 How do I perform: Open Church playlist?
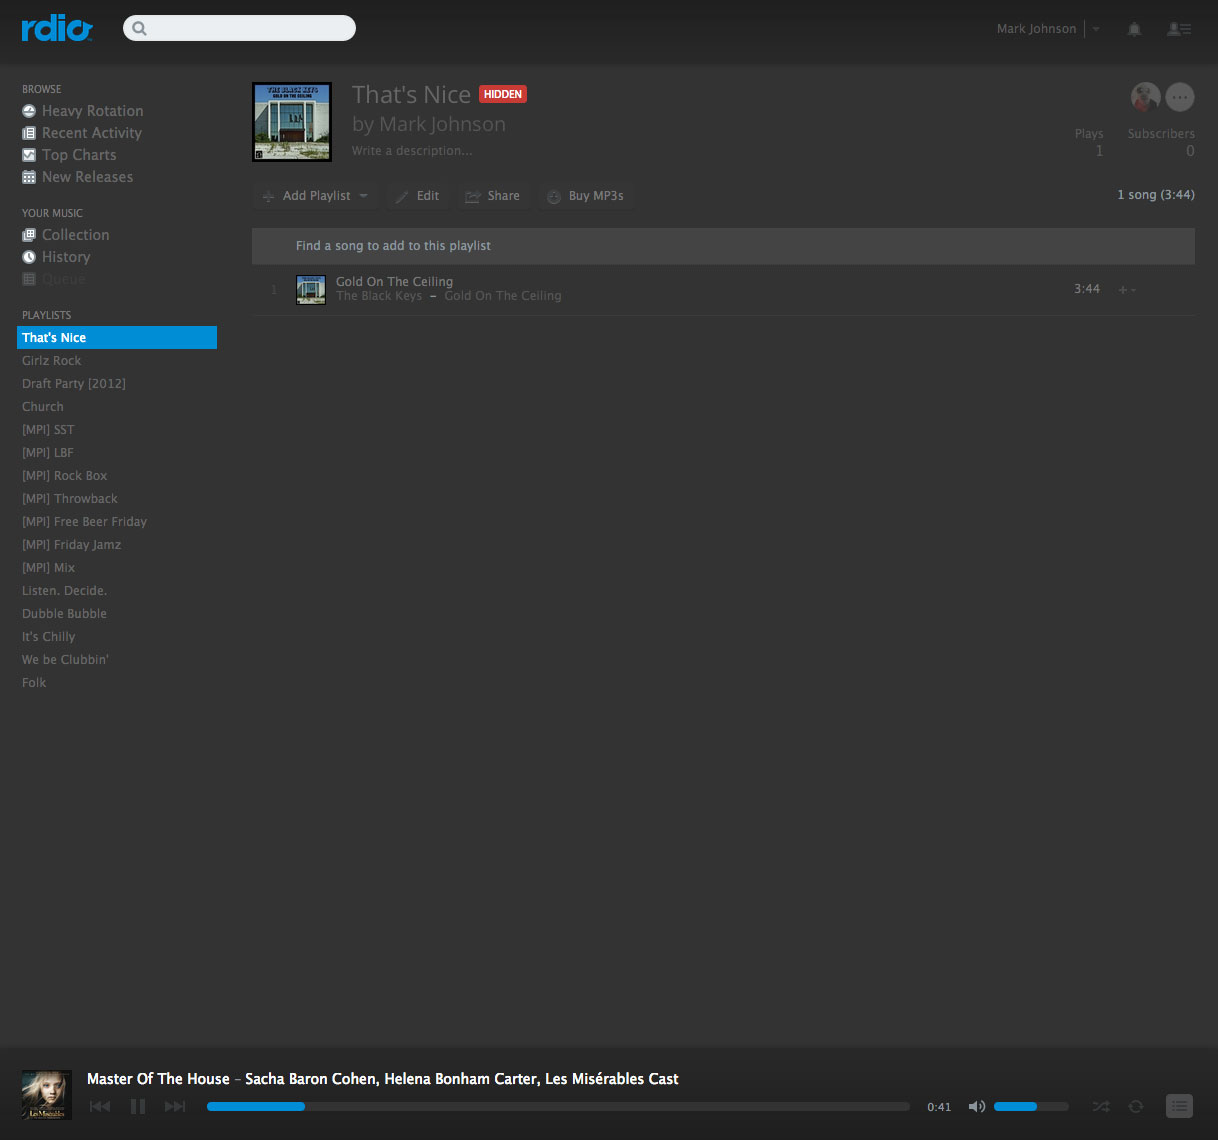pos(43,407)
